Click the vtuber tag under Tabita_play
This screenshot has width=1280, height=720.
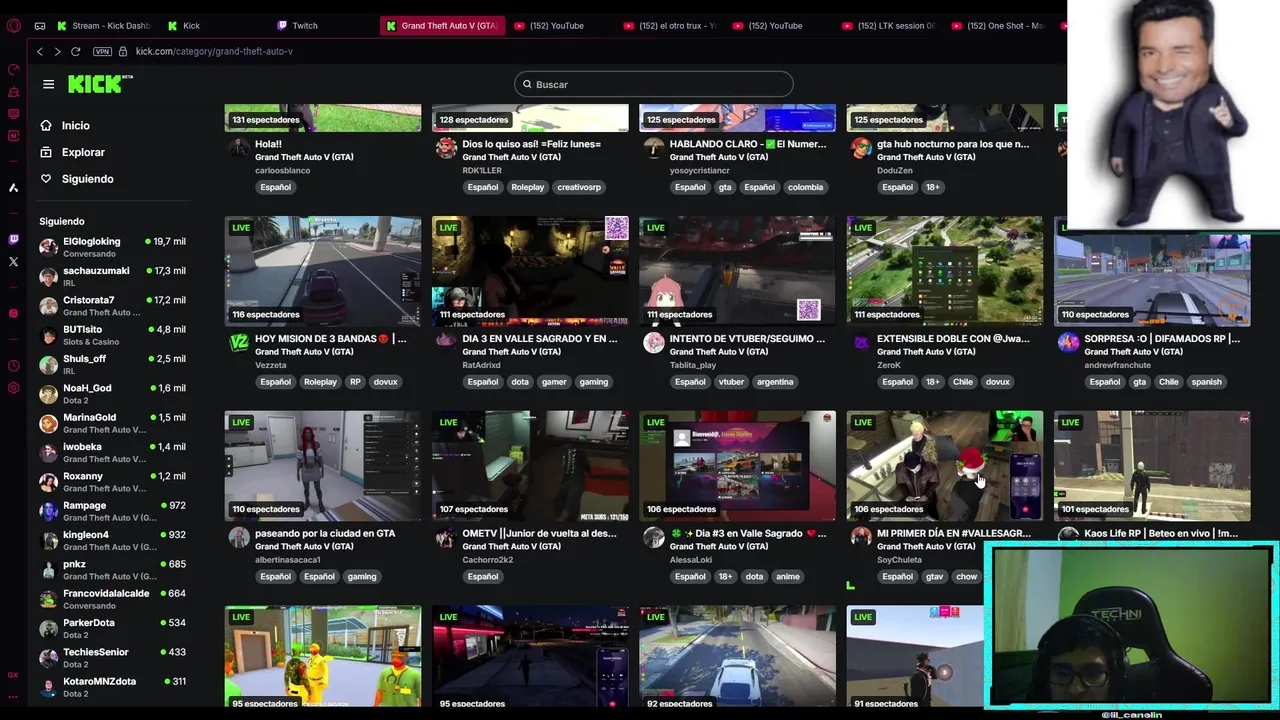coord(731,382)
